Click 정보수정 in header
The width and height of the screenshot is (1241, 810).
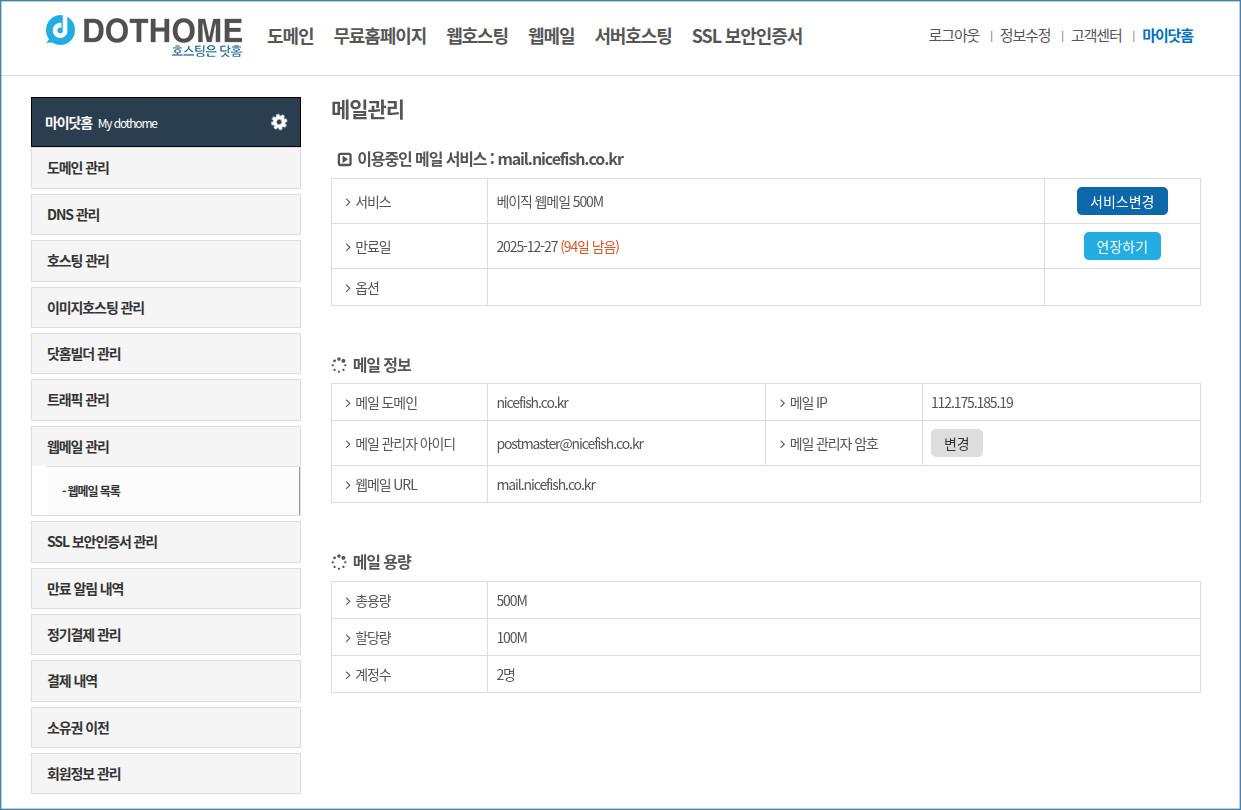(1025, 36)
